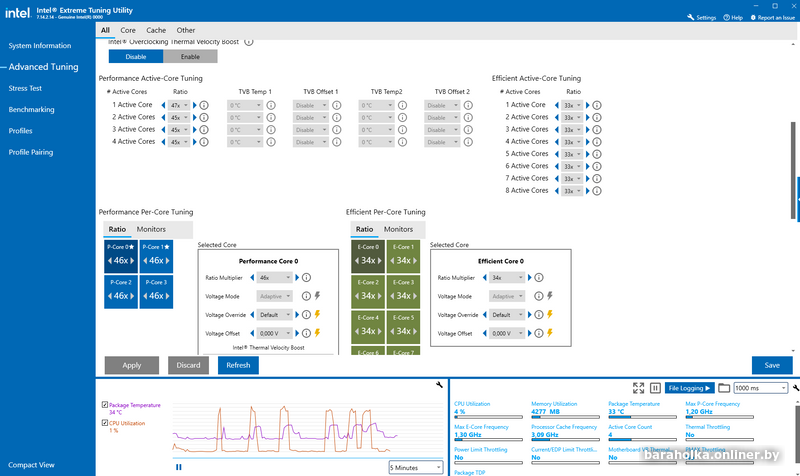Viewport: 800px width, 476px height.
Task: Start File Logging
Action: tap(689, 388)
